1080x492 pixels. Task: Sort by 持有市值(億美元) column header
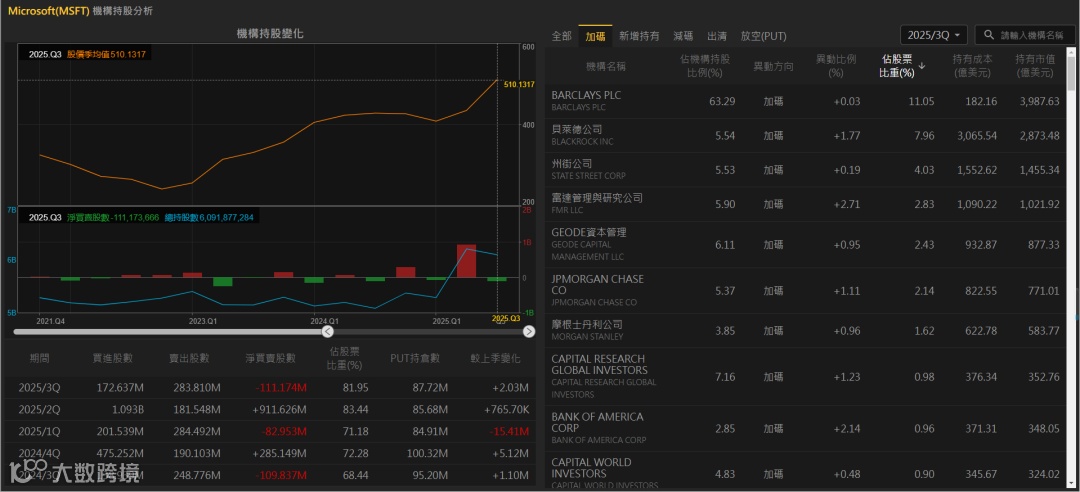click(1035, 66)
